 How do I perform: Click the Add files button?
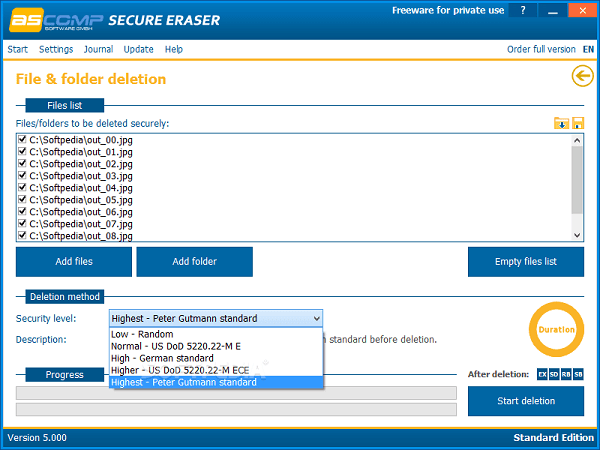pyautogui.click(x=74, y=262)
